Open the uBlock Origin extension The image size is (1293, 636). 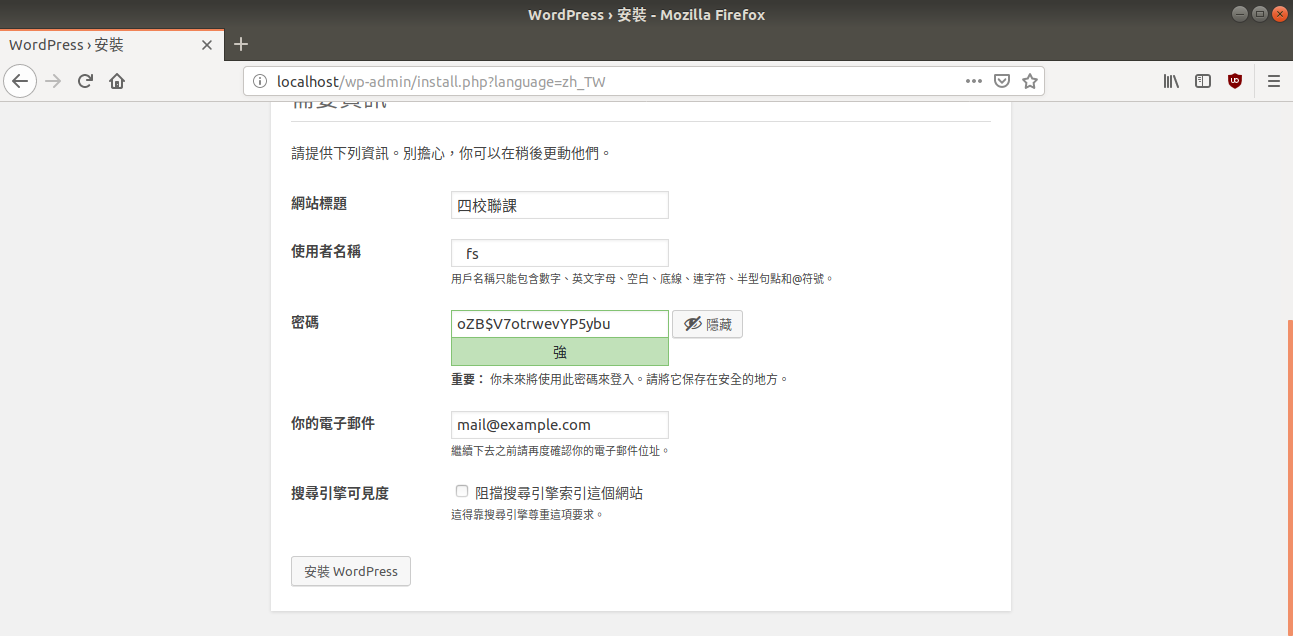1235,81
